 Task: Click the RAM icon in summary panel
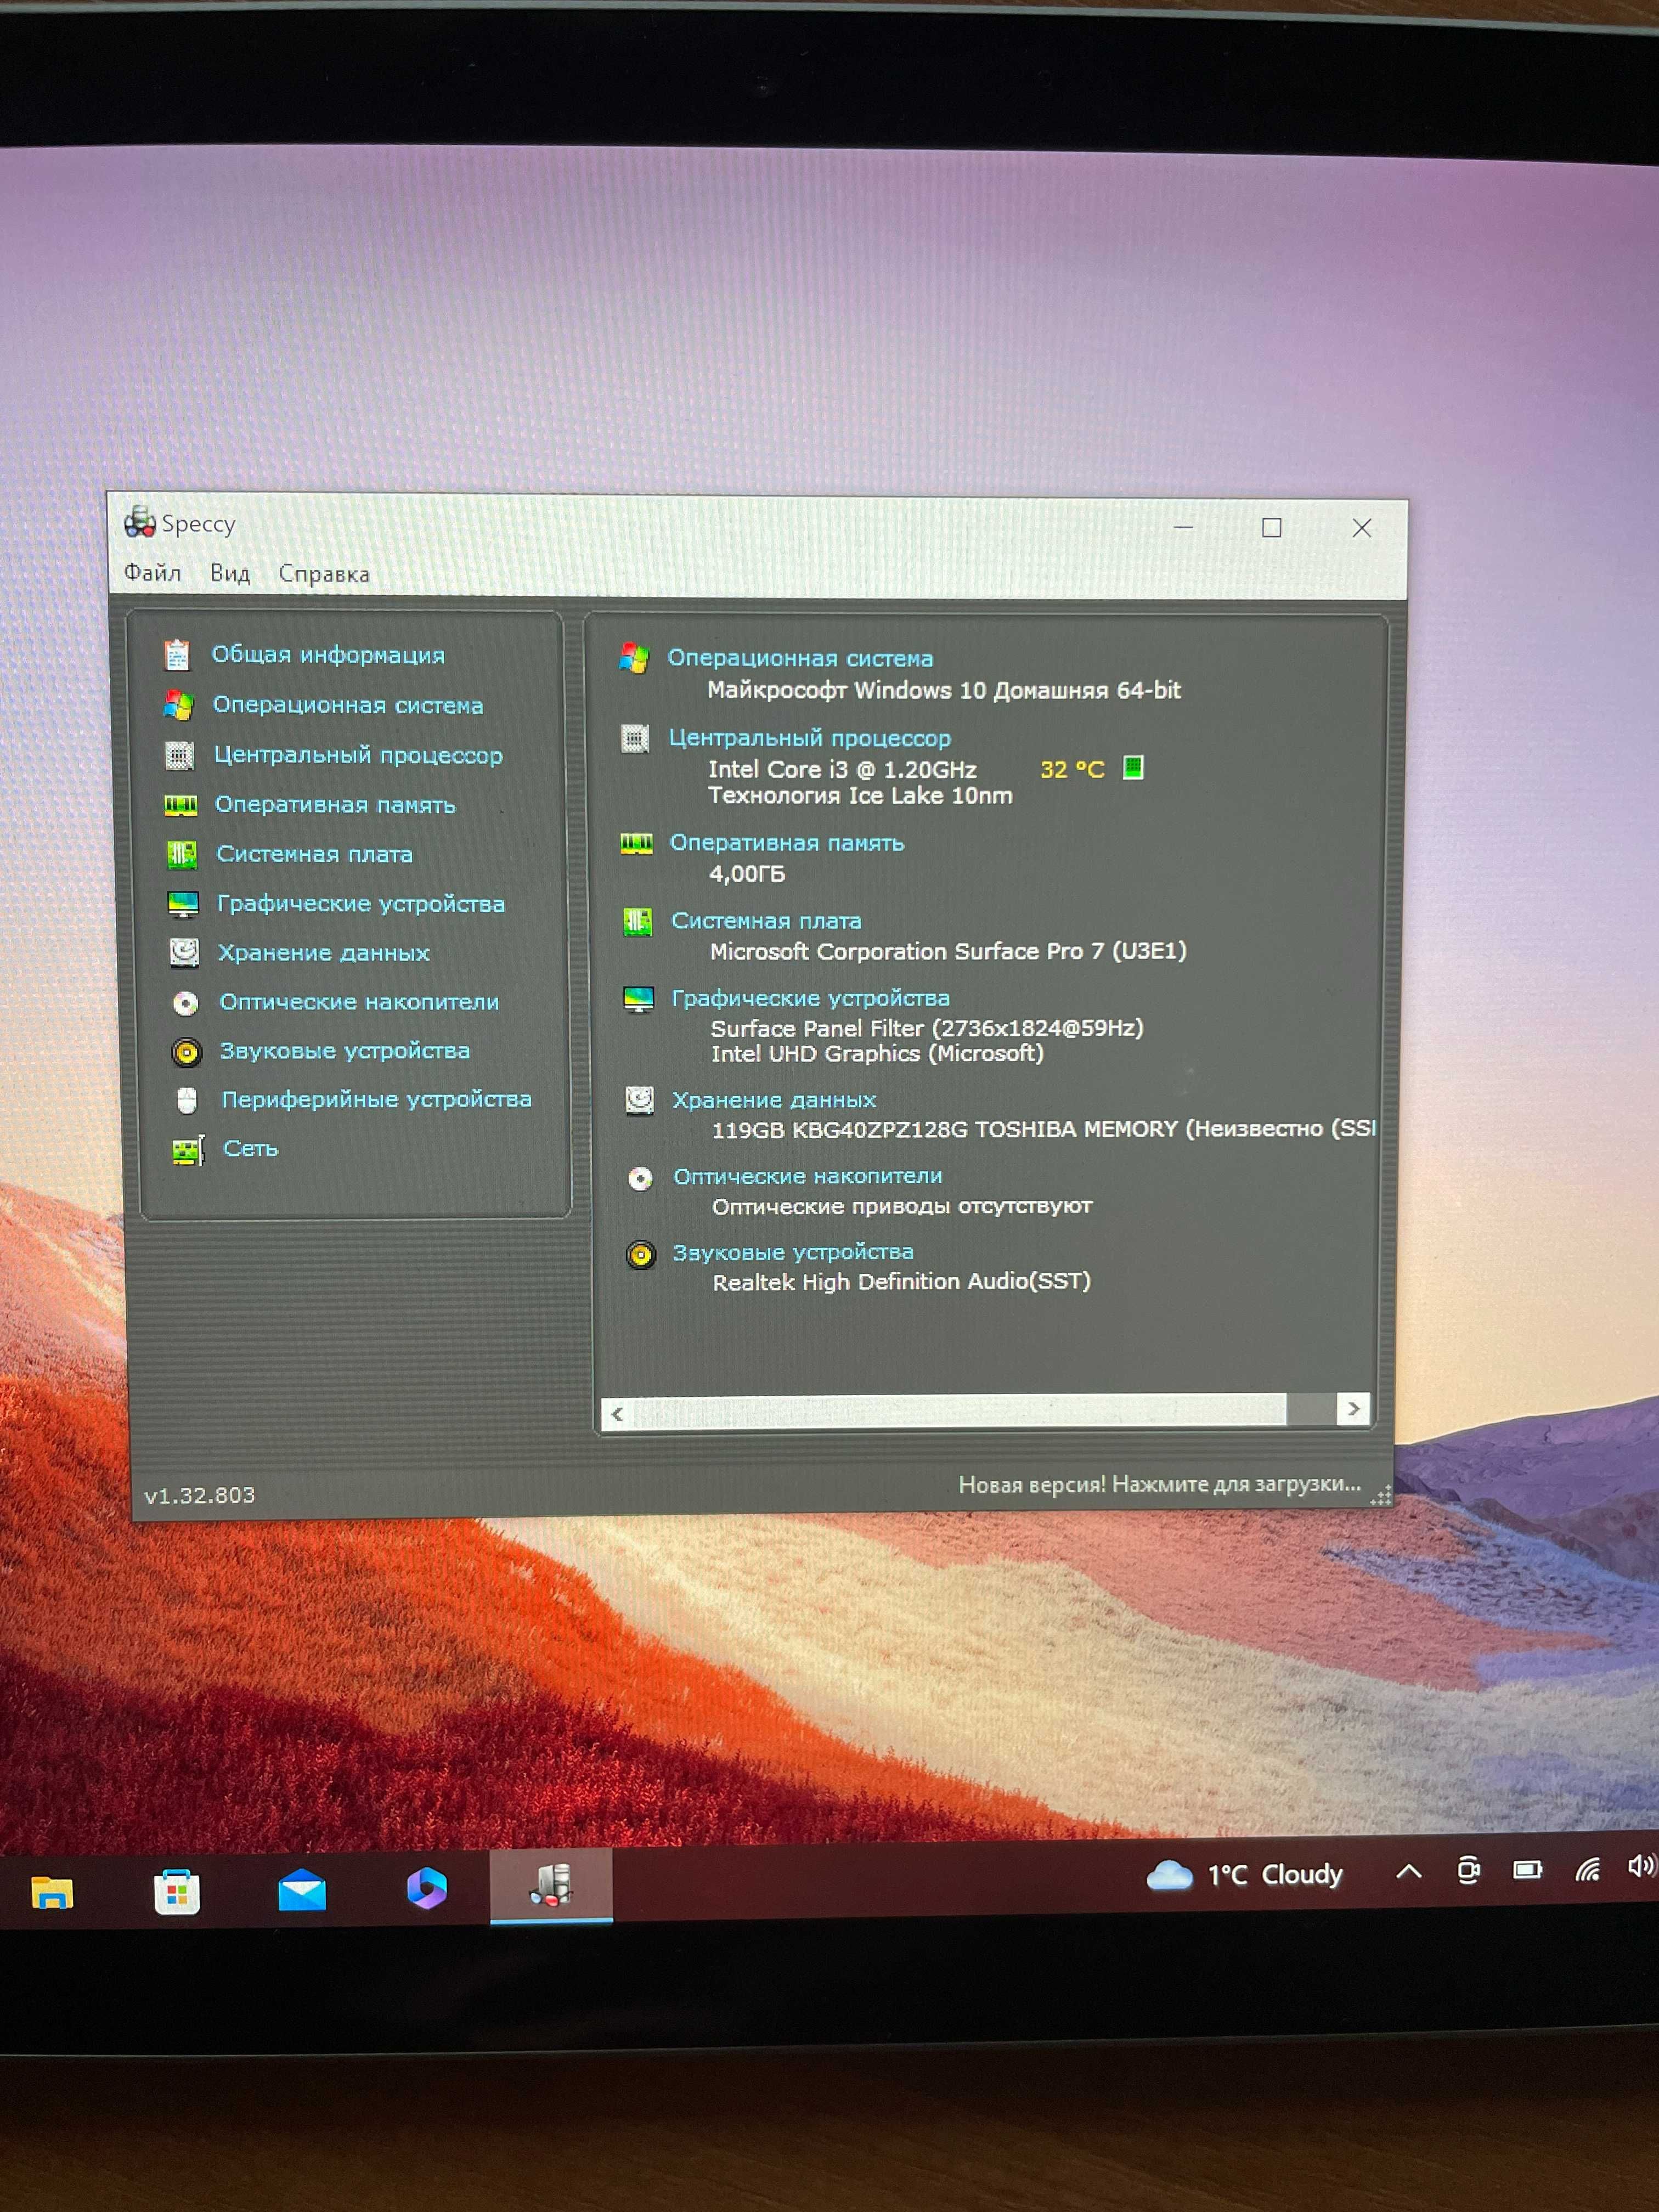coord(636,844)
